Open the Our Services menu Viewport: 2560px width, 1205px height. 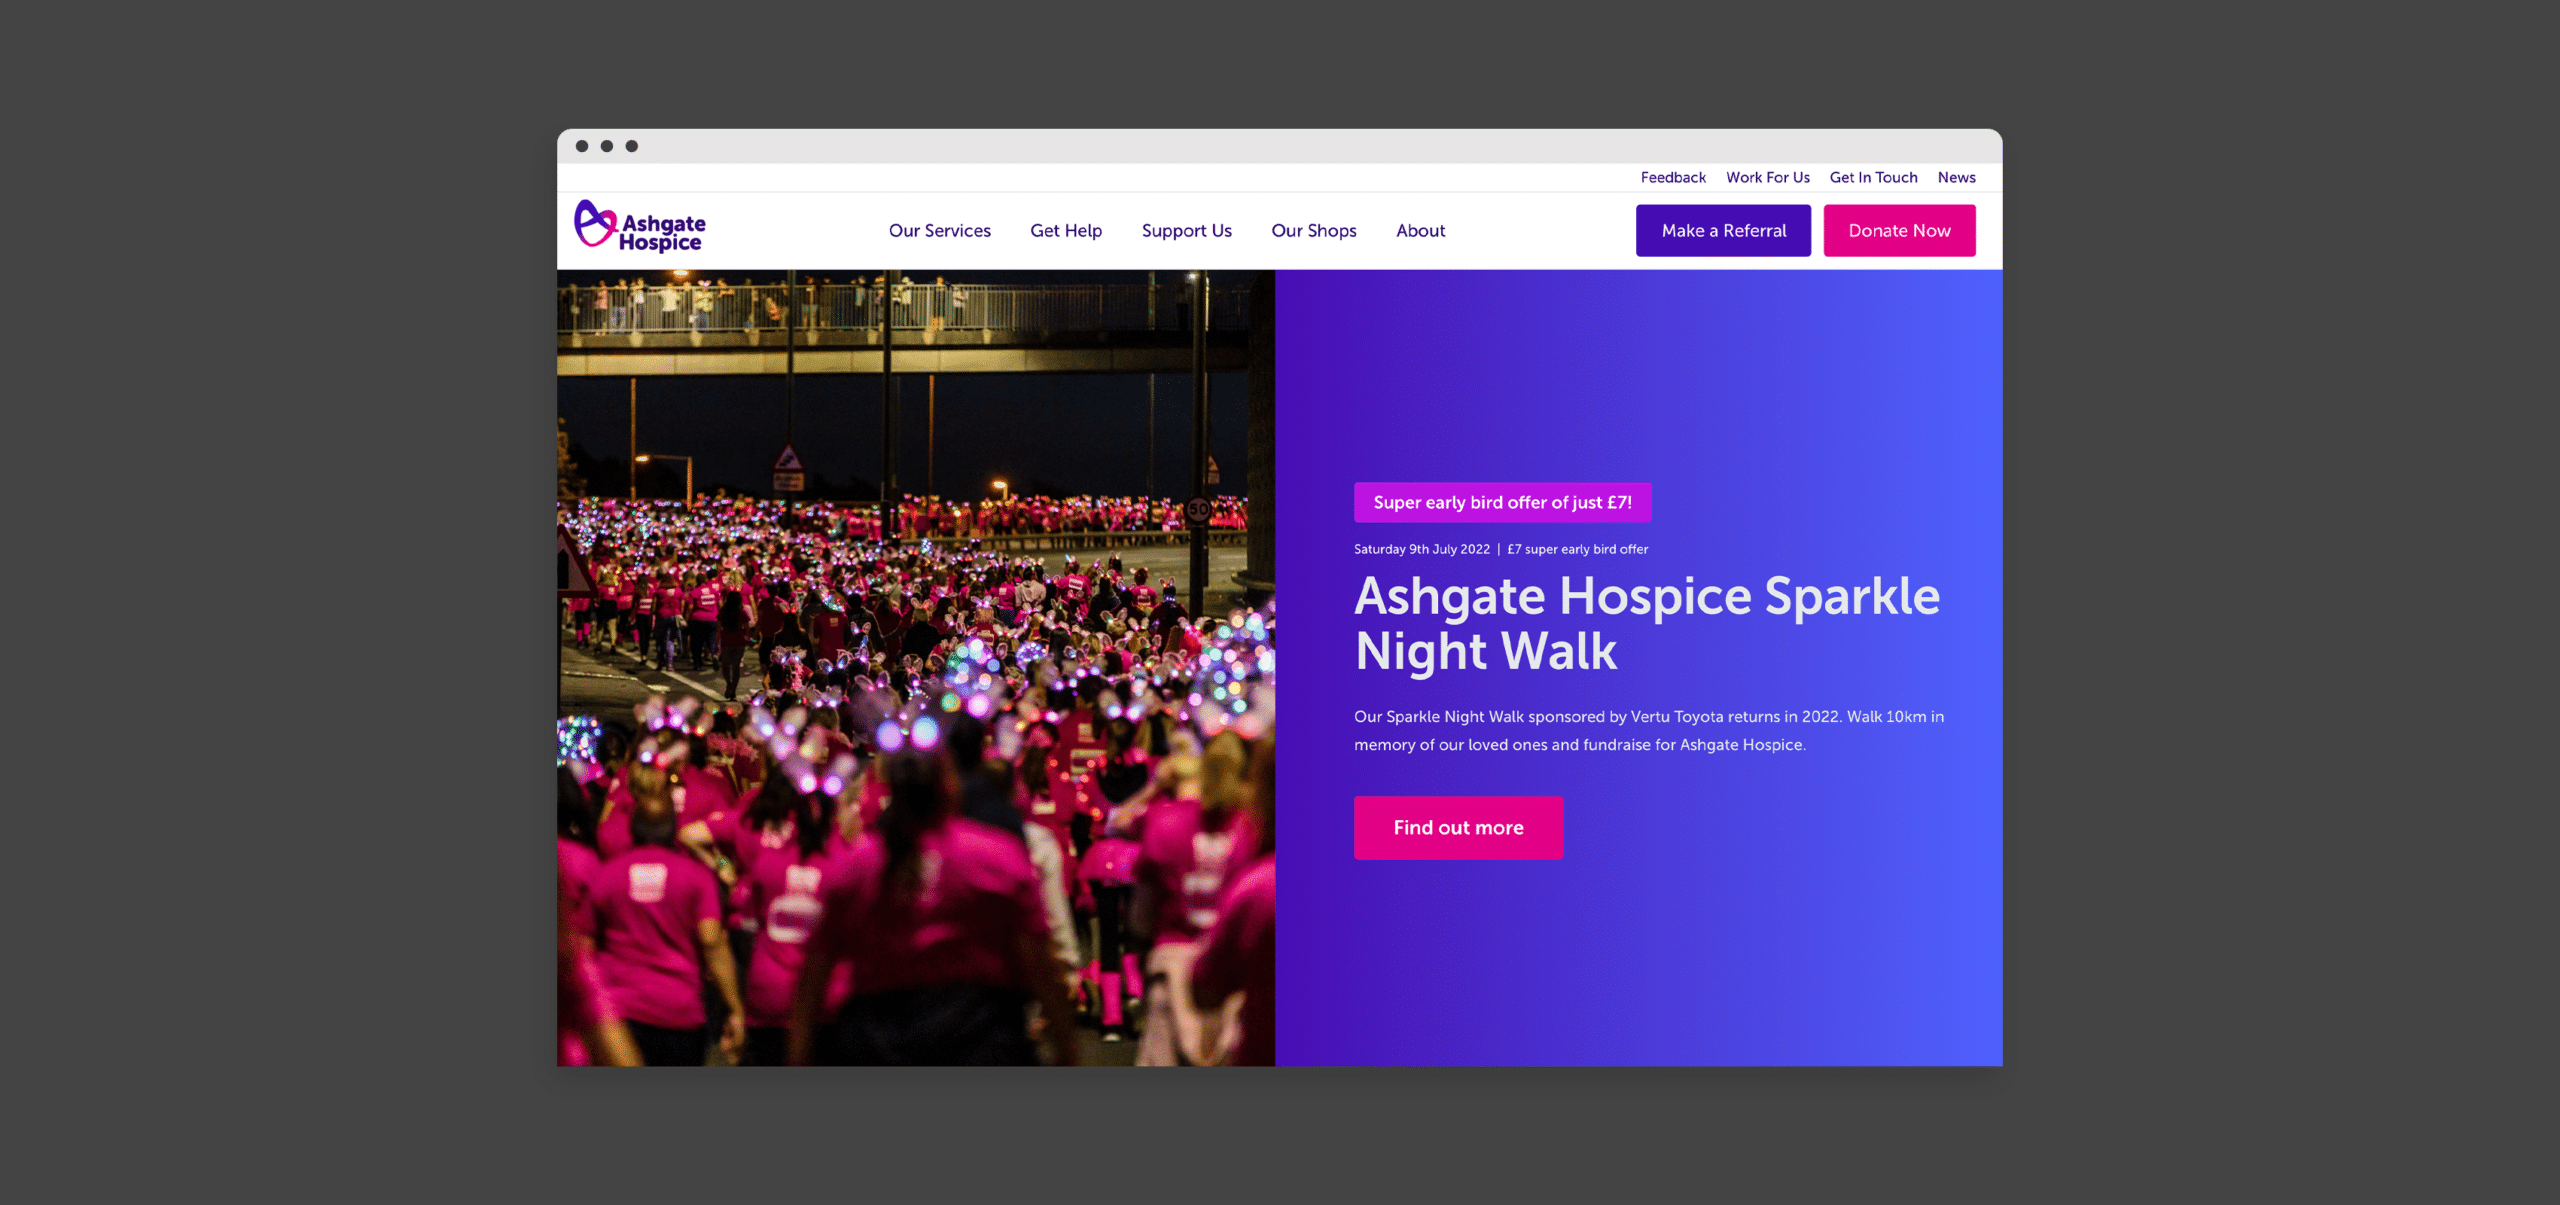[939, 231]
